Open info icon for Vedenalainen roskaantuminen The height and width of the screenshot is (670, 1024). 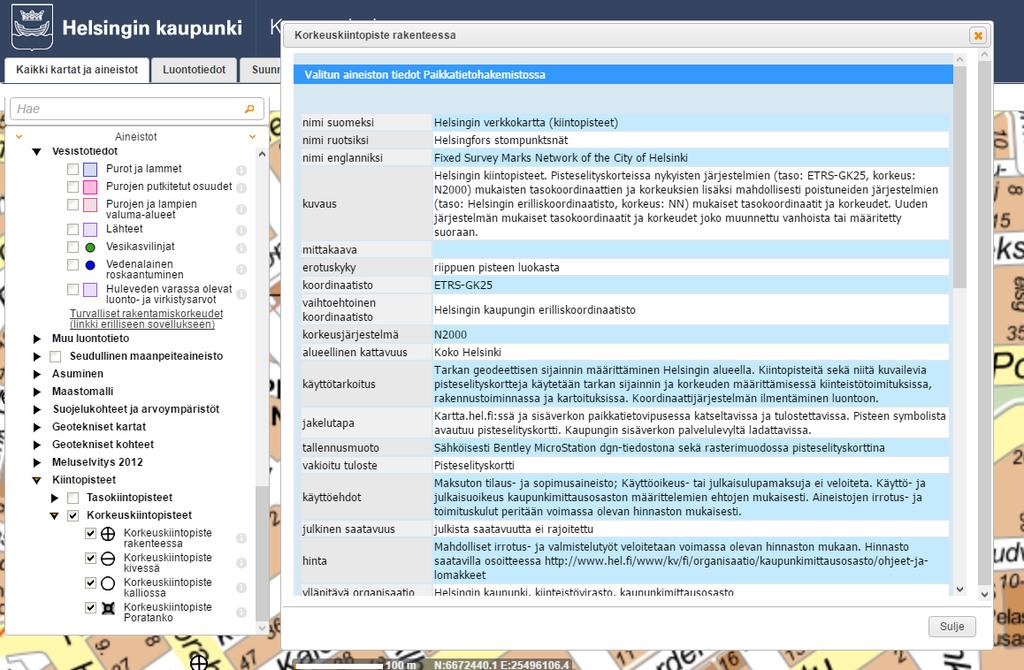click(x=241, y=269)
